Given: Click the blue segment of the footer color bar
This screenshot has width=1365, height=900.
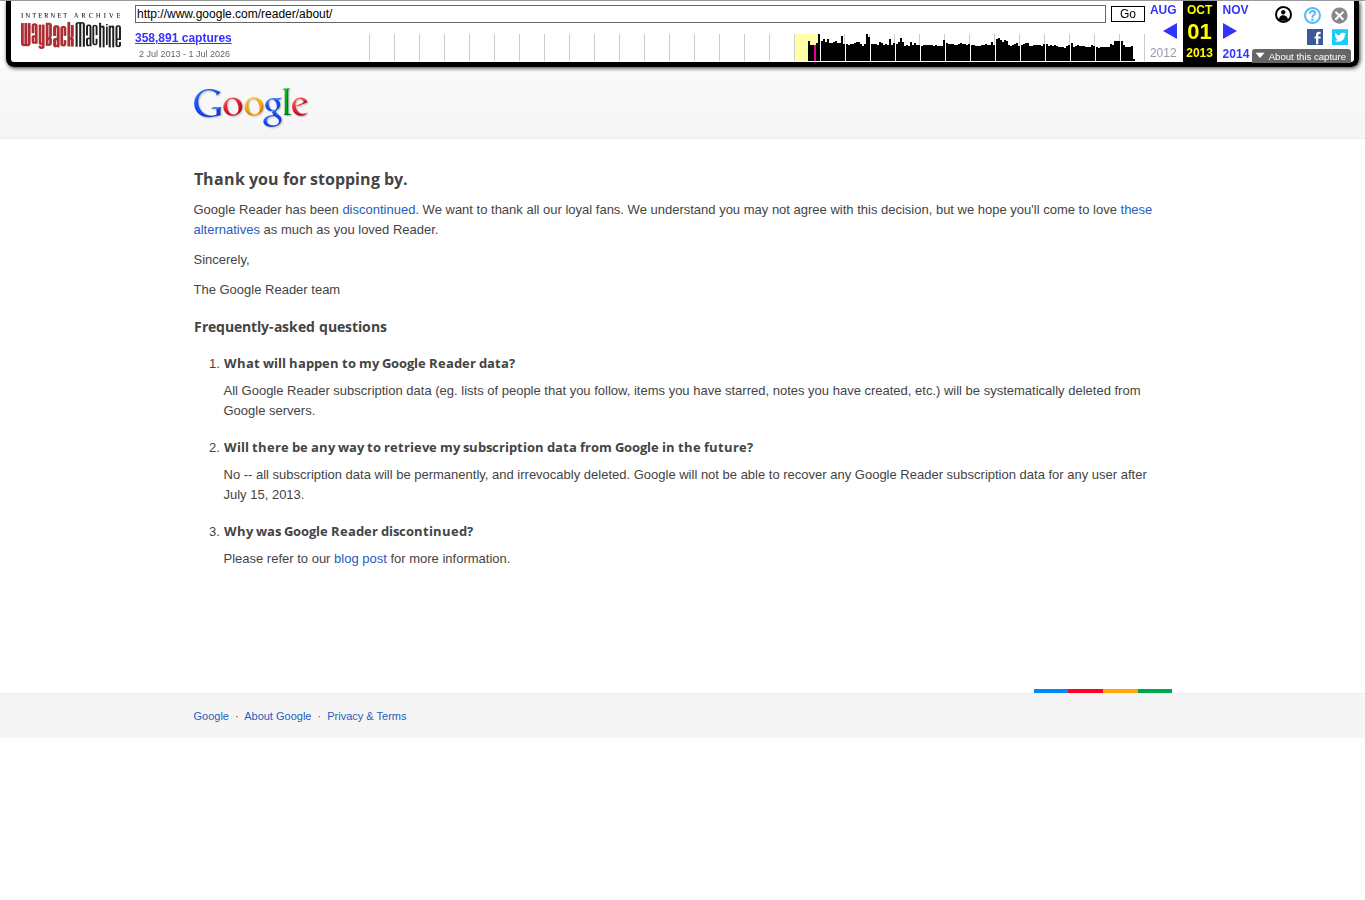Looking at the screenshot, I should (x=1051, y=691).
